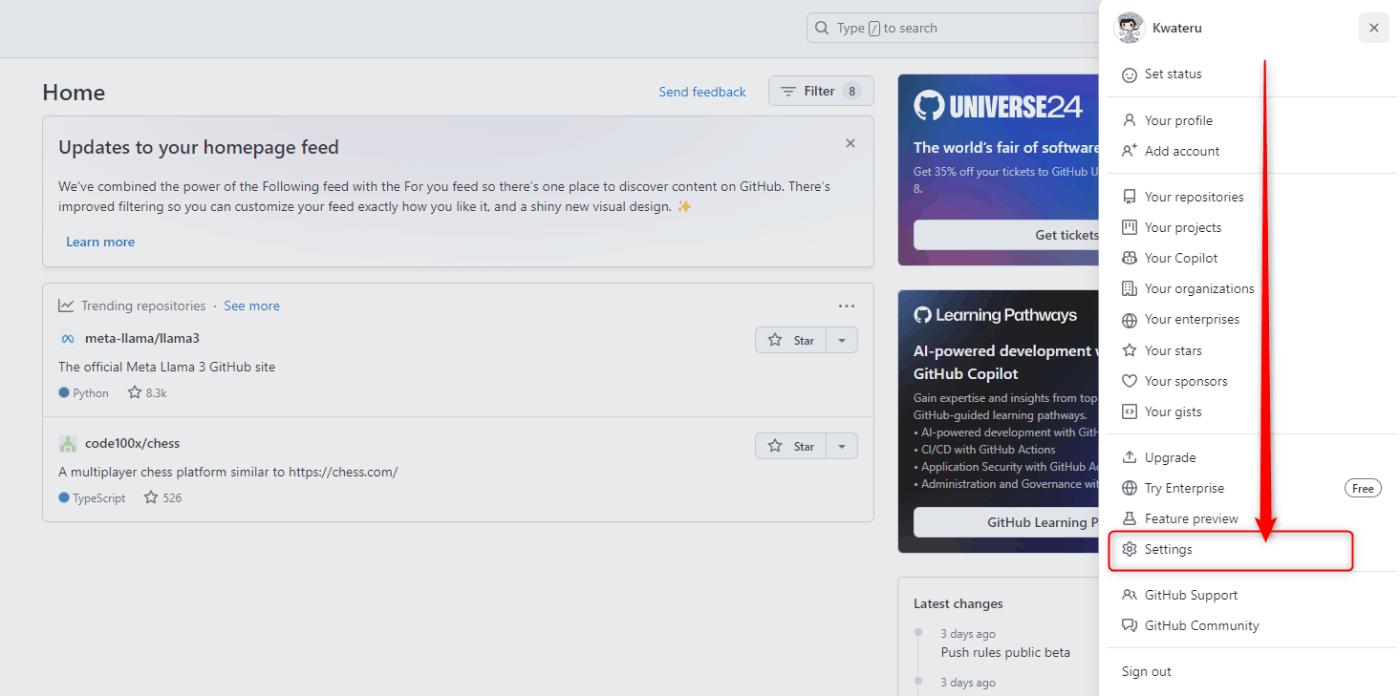The width and height of the screenshot is (1400, 696).
Task: Click the Your projects board icon
Action: [1129, 227]
